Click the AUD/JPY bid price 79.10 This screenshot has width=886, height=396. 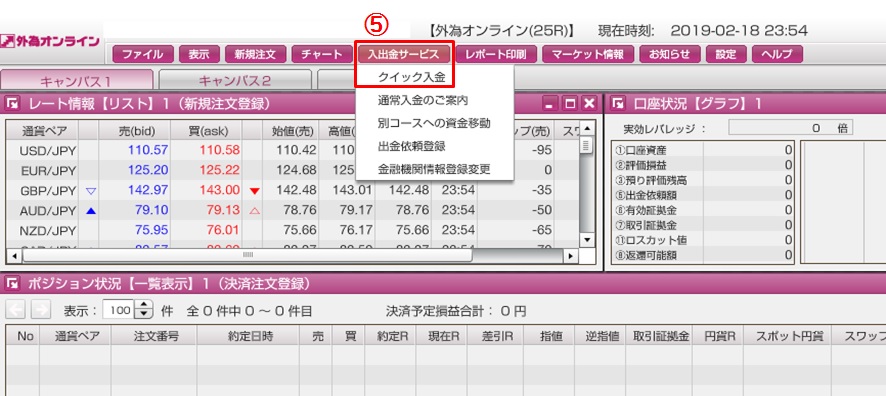point(151,210)
